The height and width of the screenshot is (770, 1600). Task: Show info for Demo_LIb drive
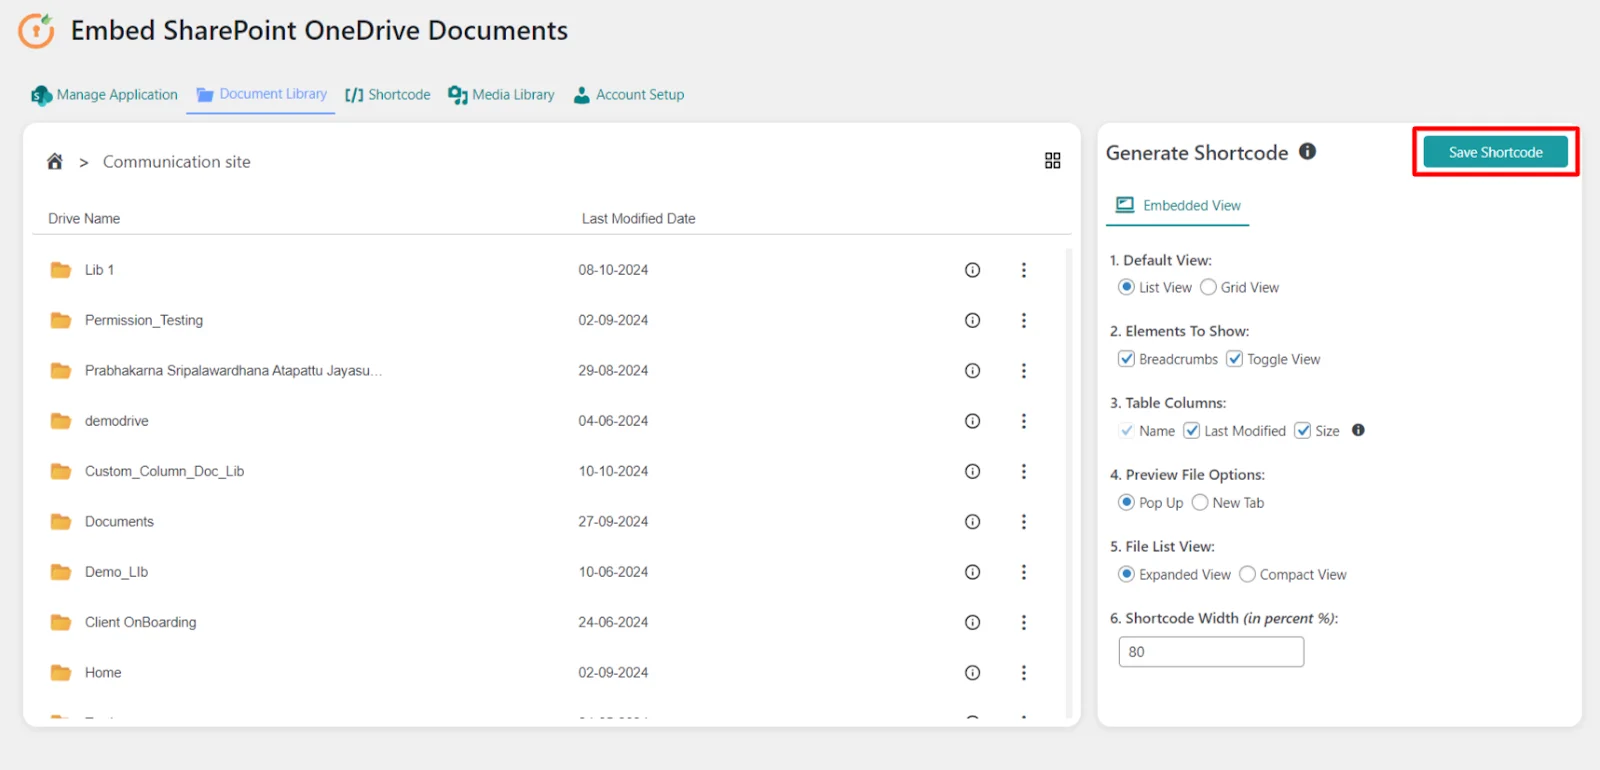[972, 572]
